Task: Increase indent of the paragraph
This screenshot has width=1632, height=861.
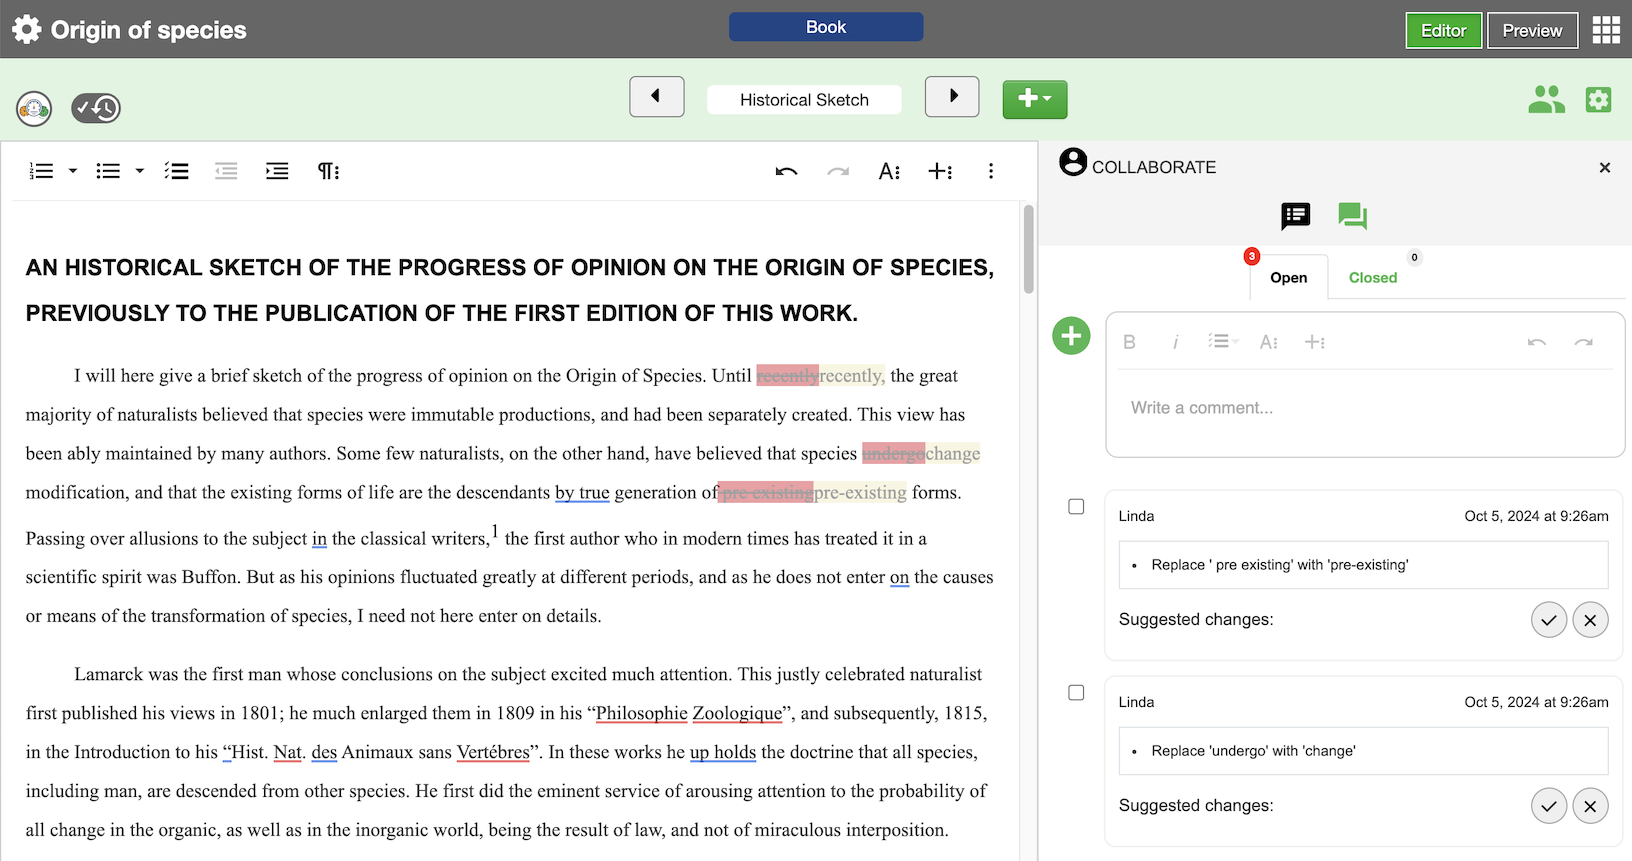Action: (277, 172)
